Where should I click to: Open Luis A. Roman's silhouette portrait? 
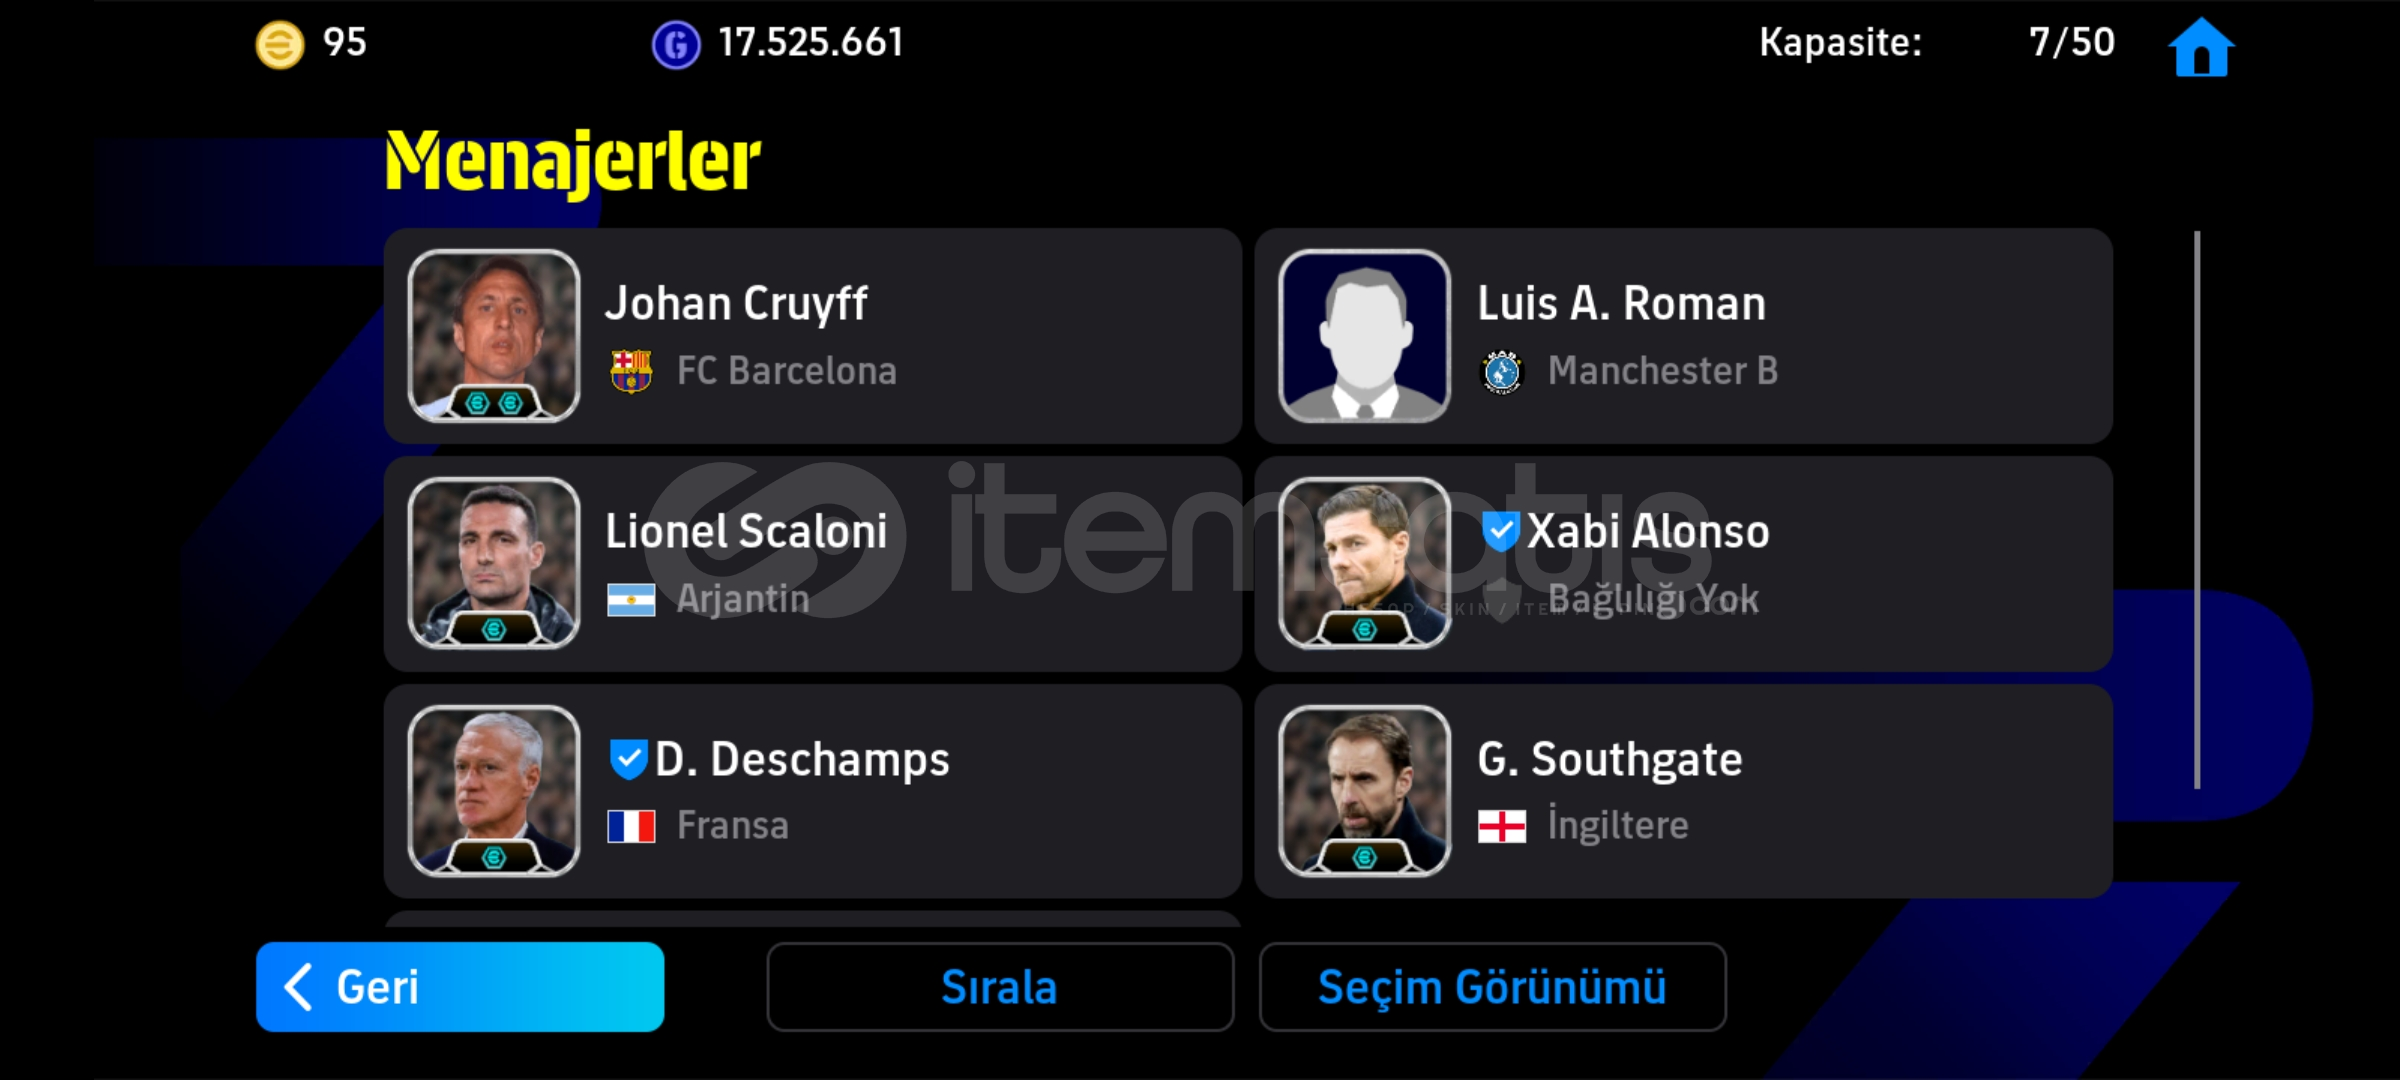(x=1364, y=336)
